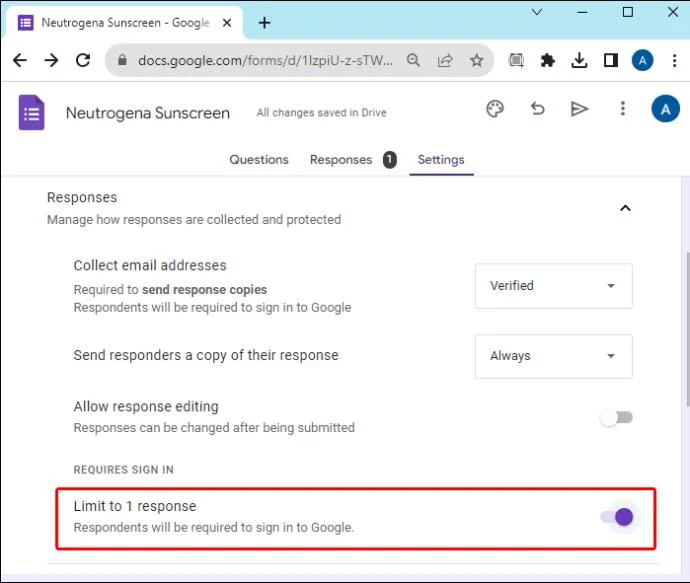Switch to the Questions tab
This screenshot has width=690, height=583.
pos(259,159)
